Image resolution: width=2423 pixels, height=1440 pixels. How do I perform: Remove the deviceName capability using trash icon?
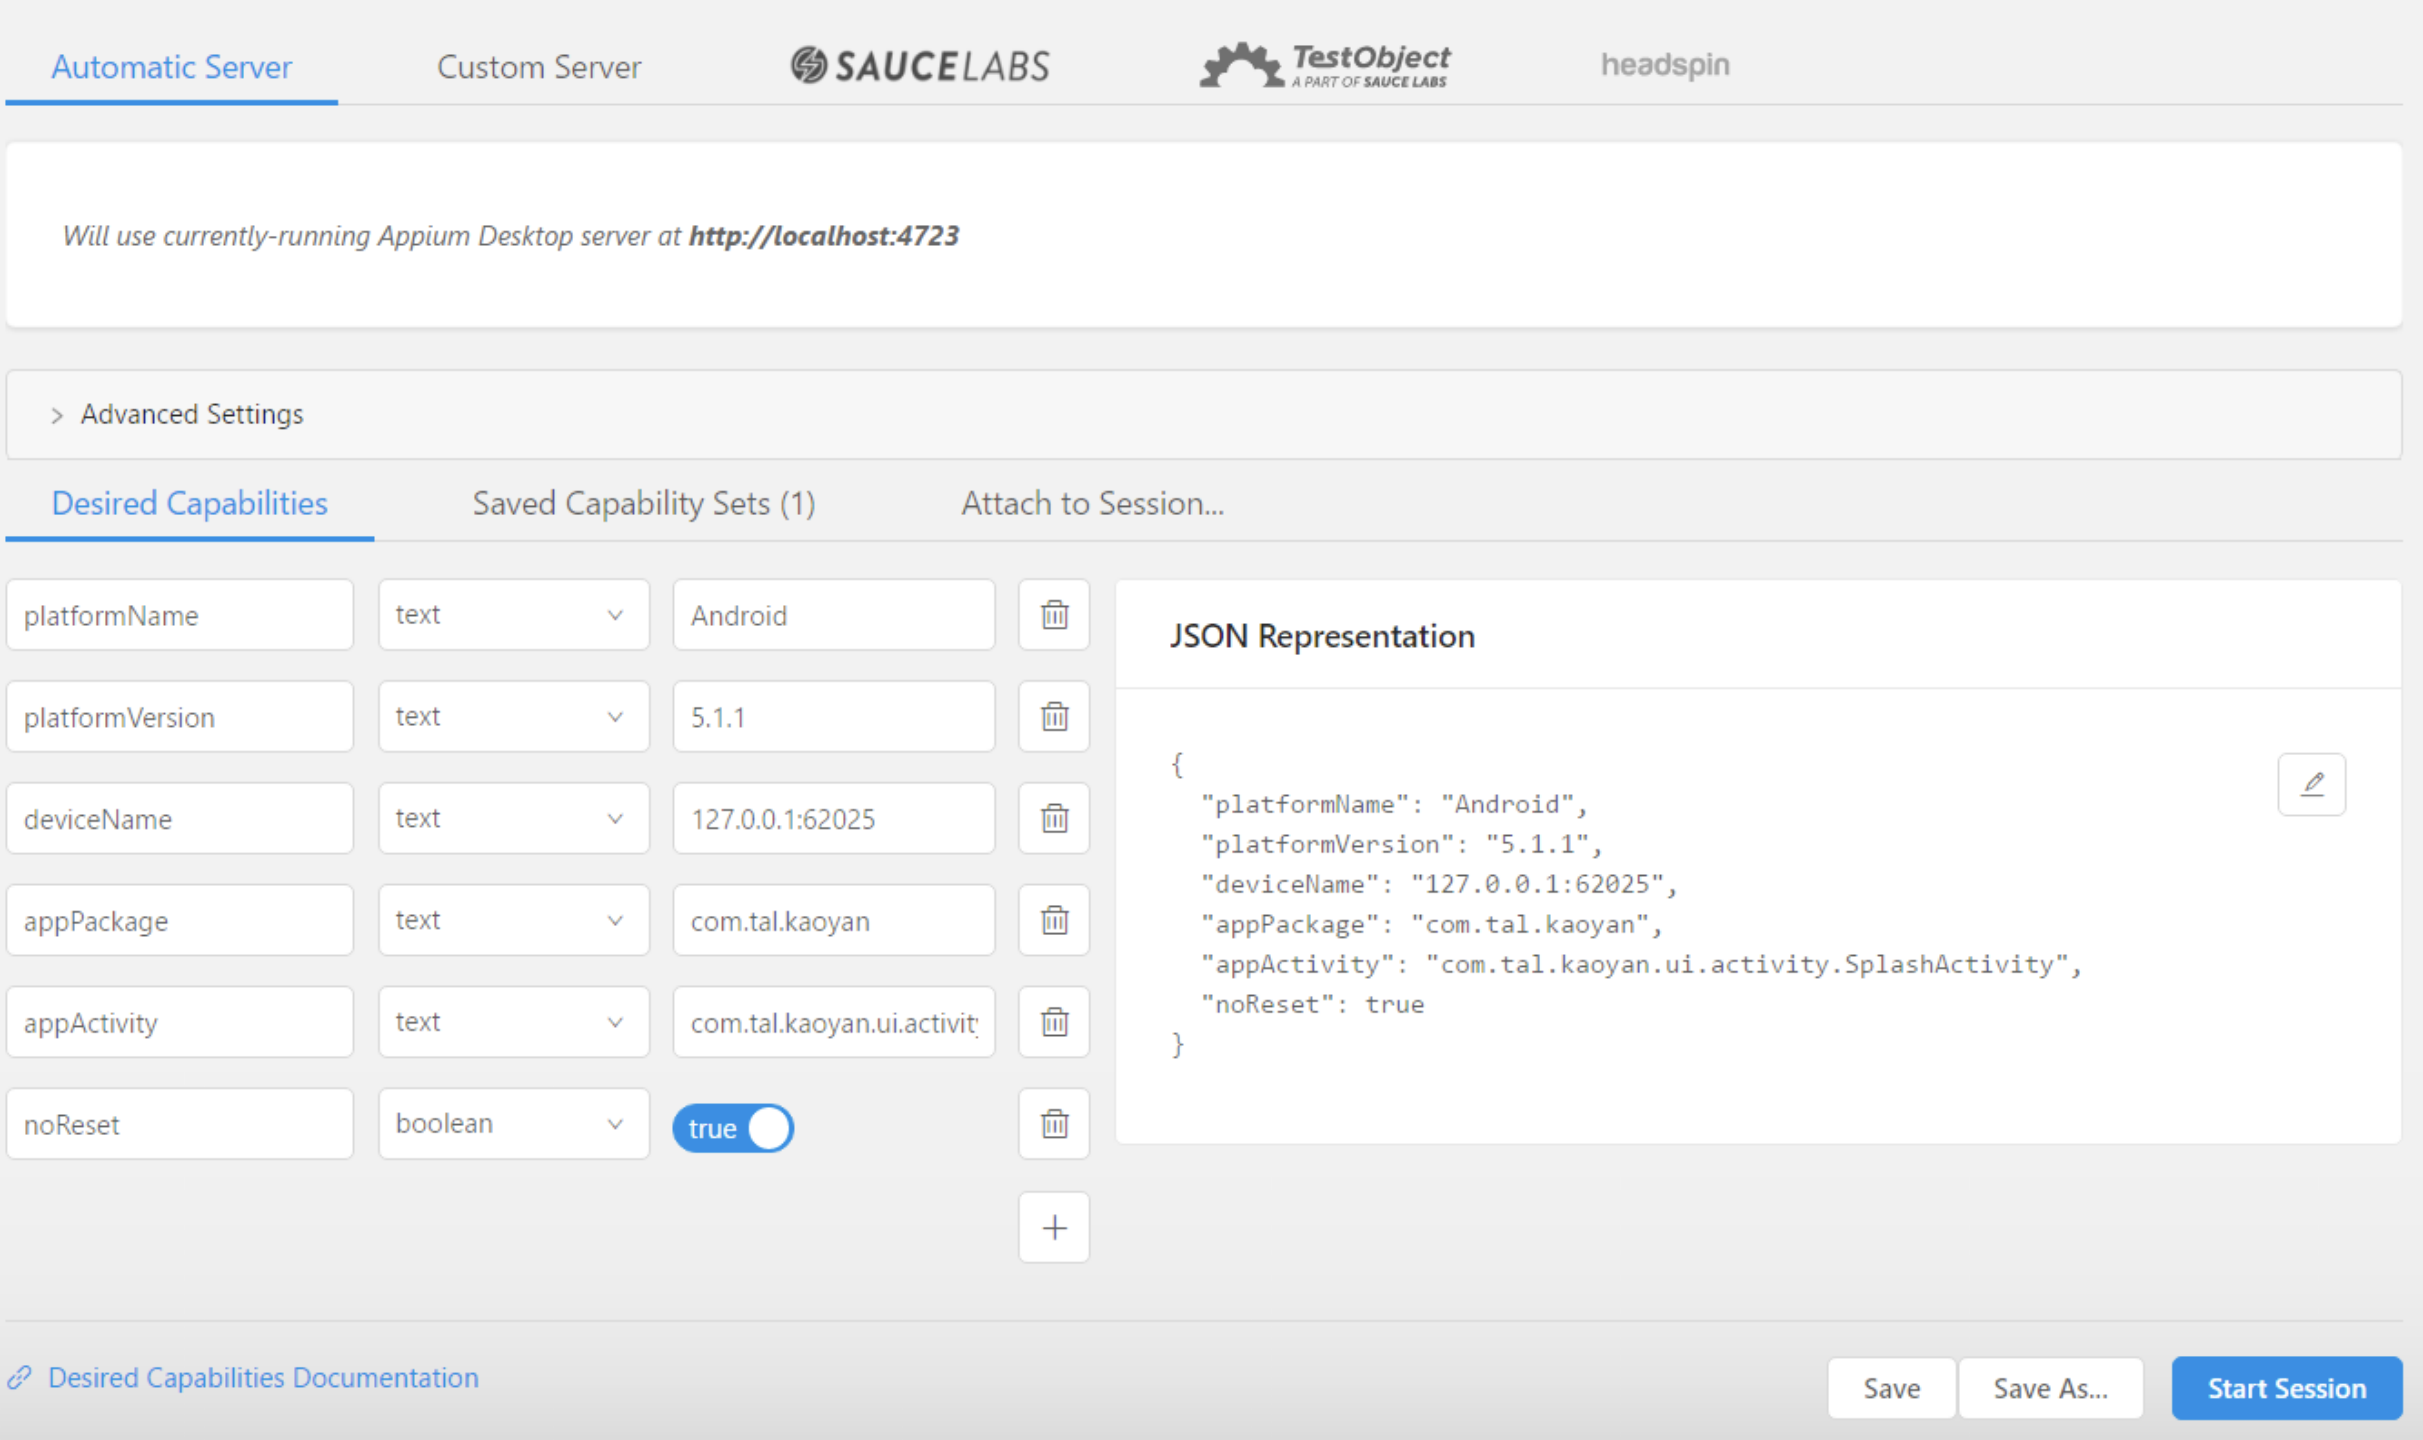click(1053, 818)
